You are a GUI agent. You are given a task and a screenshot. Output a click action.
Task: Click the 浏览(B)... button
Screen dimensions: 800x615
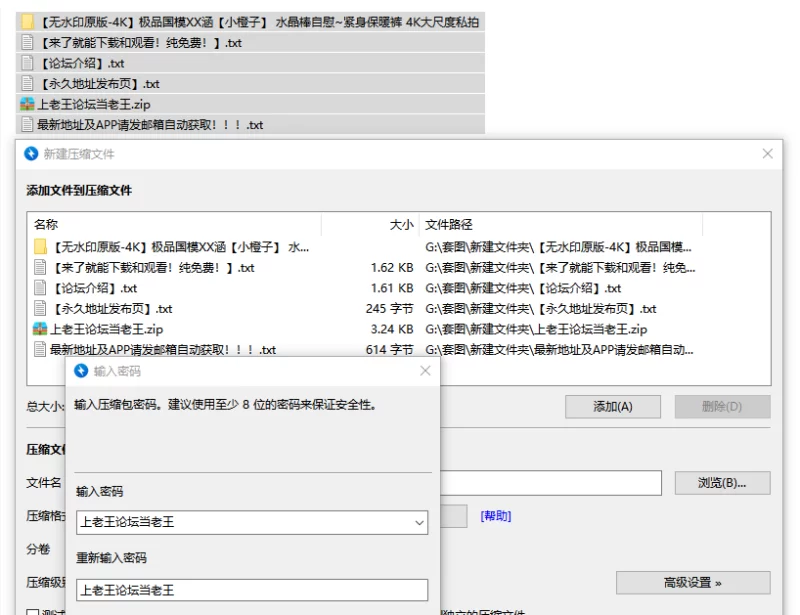coord(722,483)
